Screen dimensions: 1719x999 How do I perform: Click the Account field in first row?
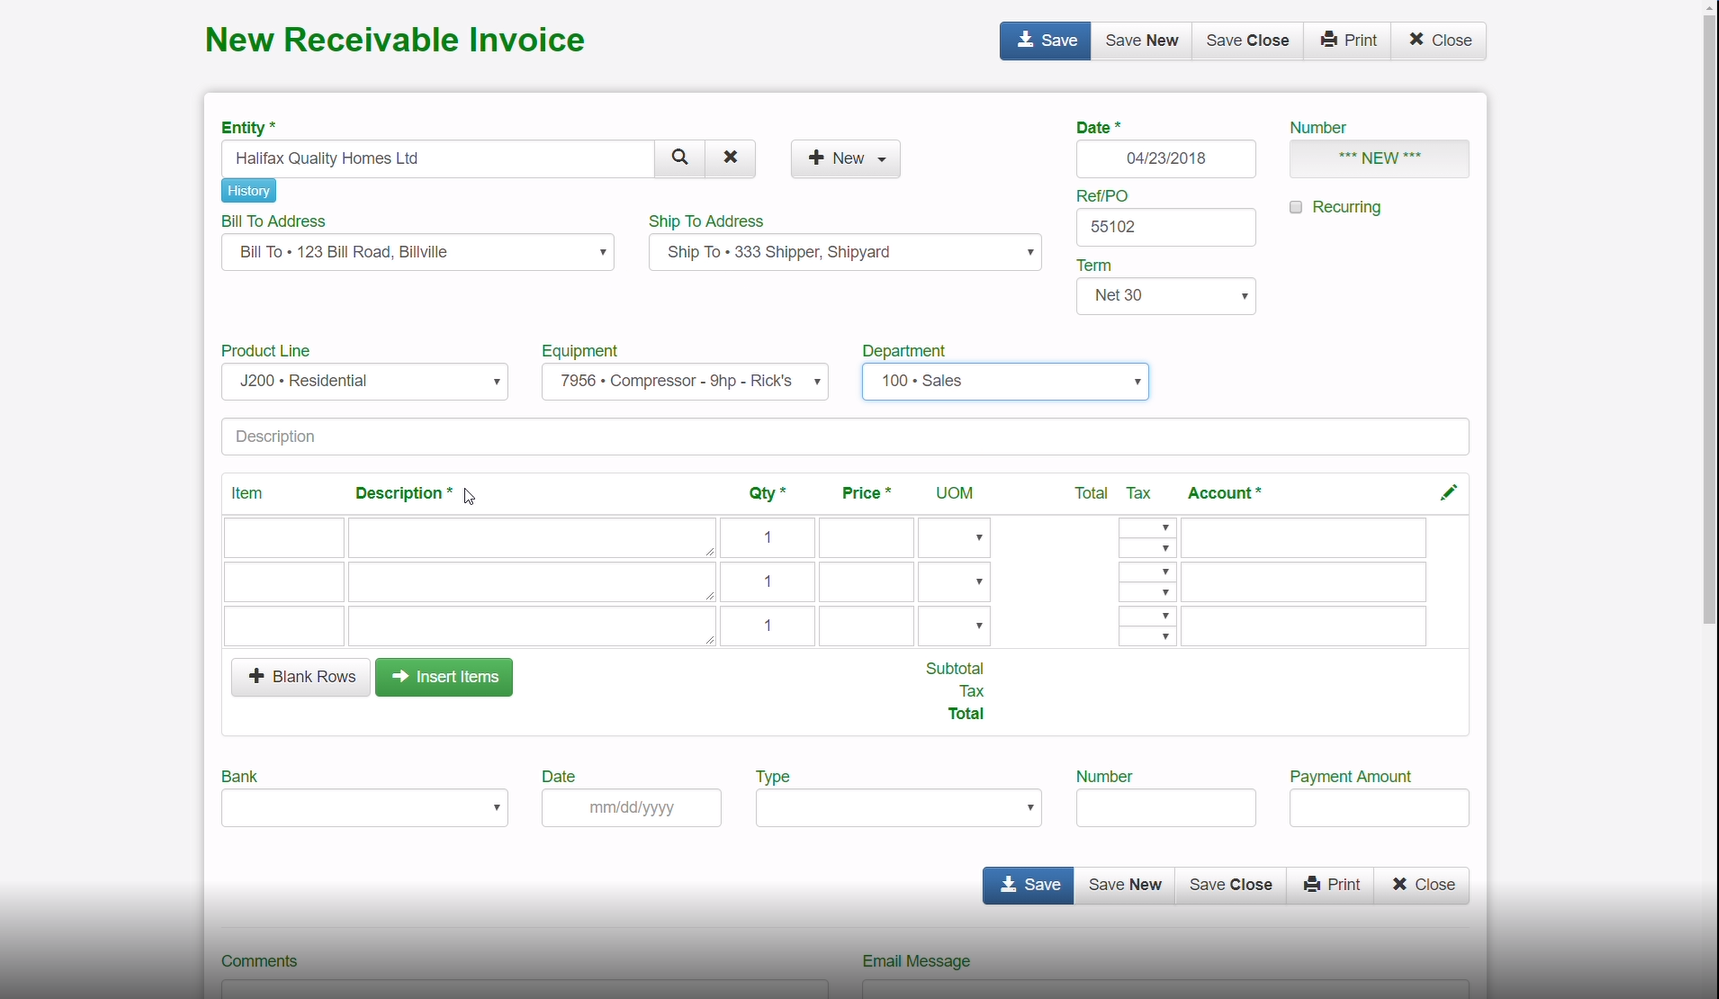coord(1304,538)
